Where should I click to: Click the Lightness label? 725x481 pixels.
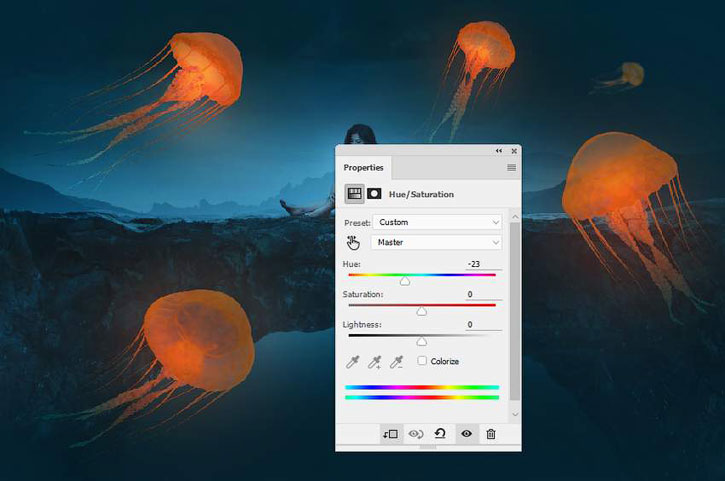coord(362,325)
